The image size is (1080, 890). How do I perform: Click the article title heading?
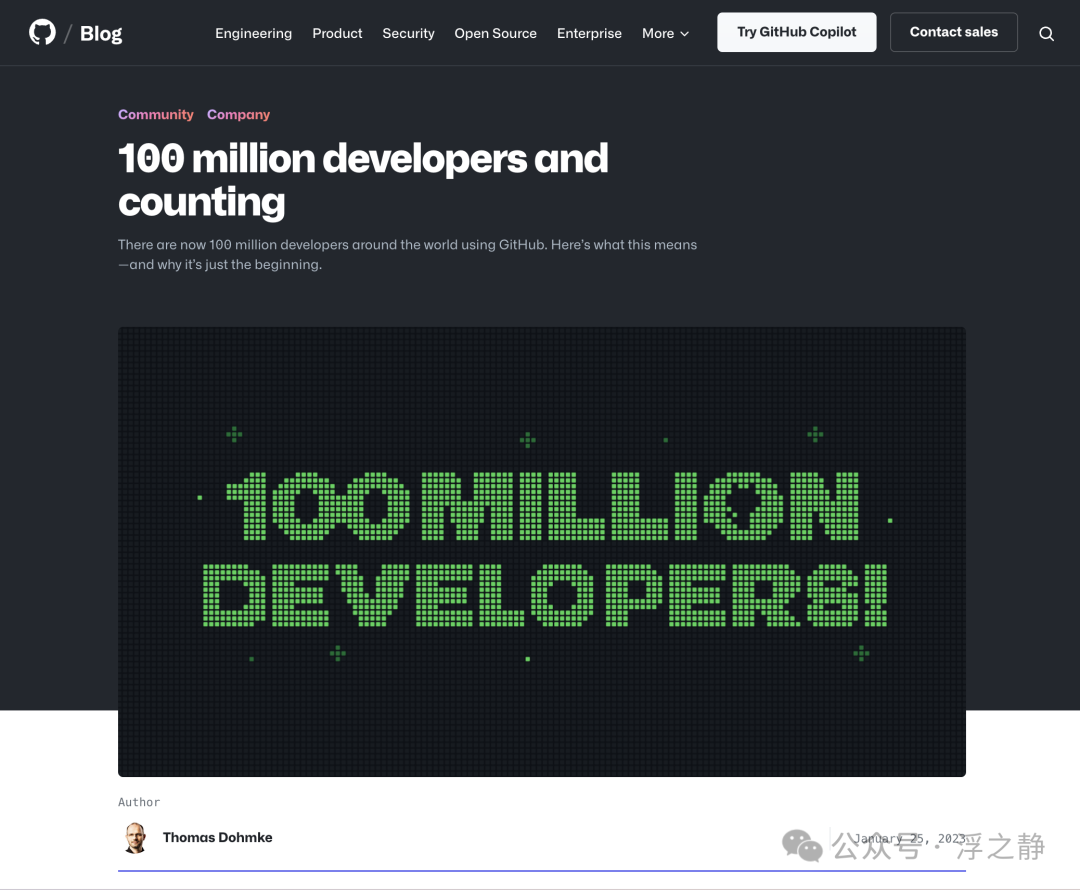[x=363, y=180]
